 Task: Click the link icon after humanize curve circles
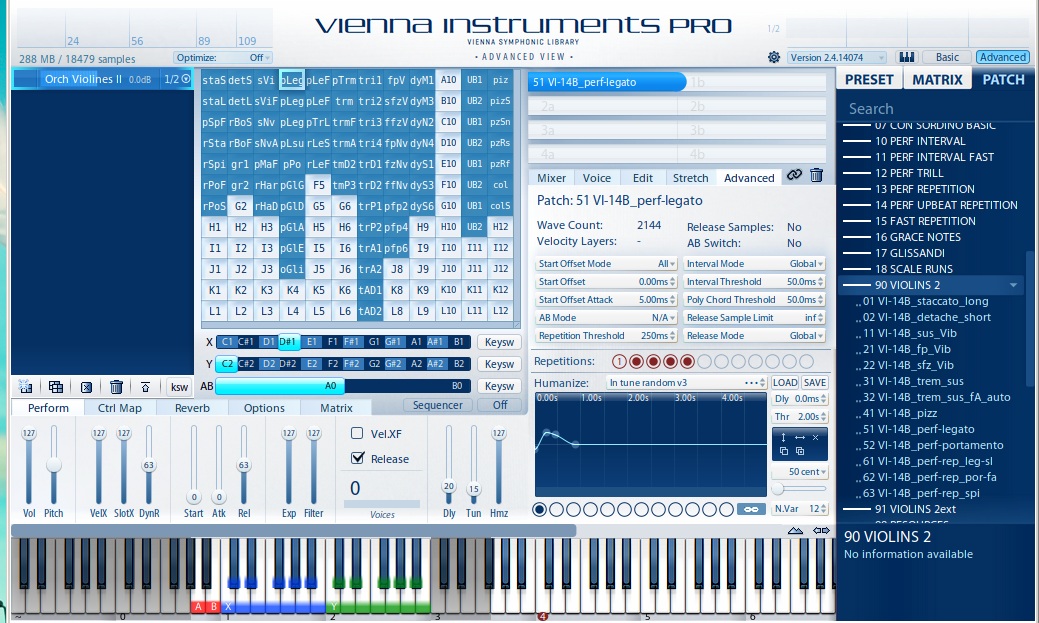[x=751, y=509]
